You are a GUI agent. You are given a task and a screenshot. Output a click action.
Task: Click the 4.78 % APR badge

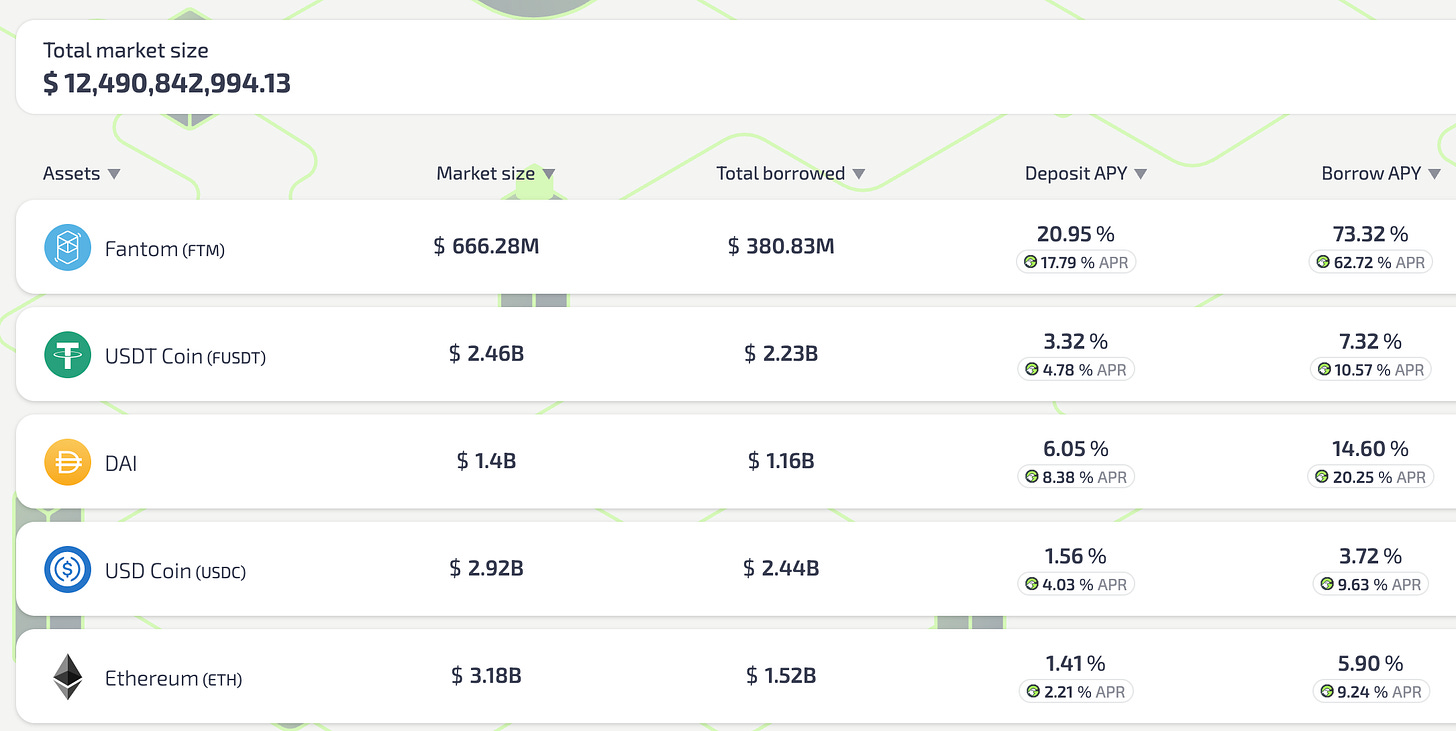click(x=1076, y=370)
